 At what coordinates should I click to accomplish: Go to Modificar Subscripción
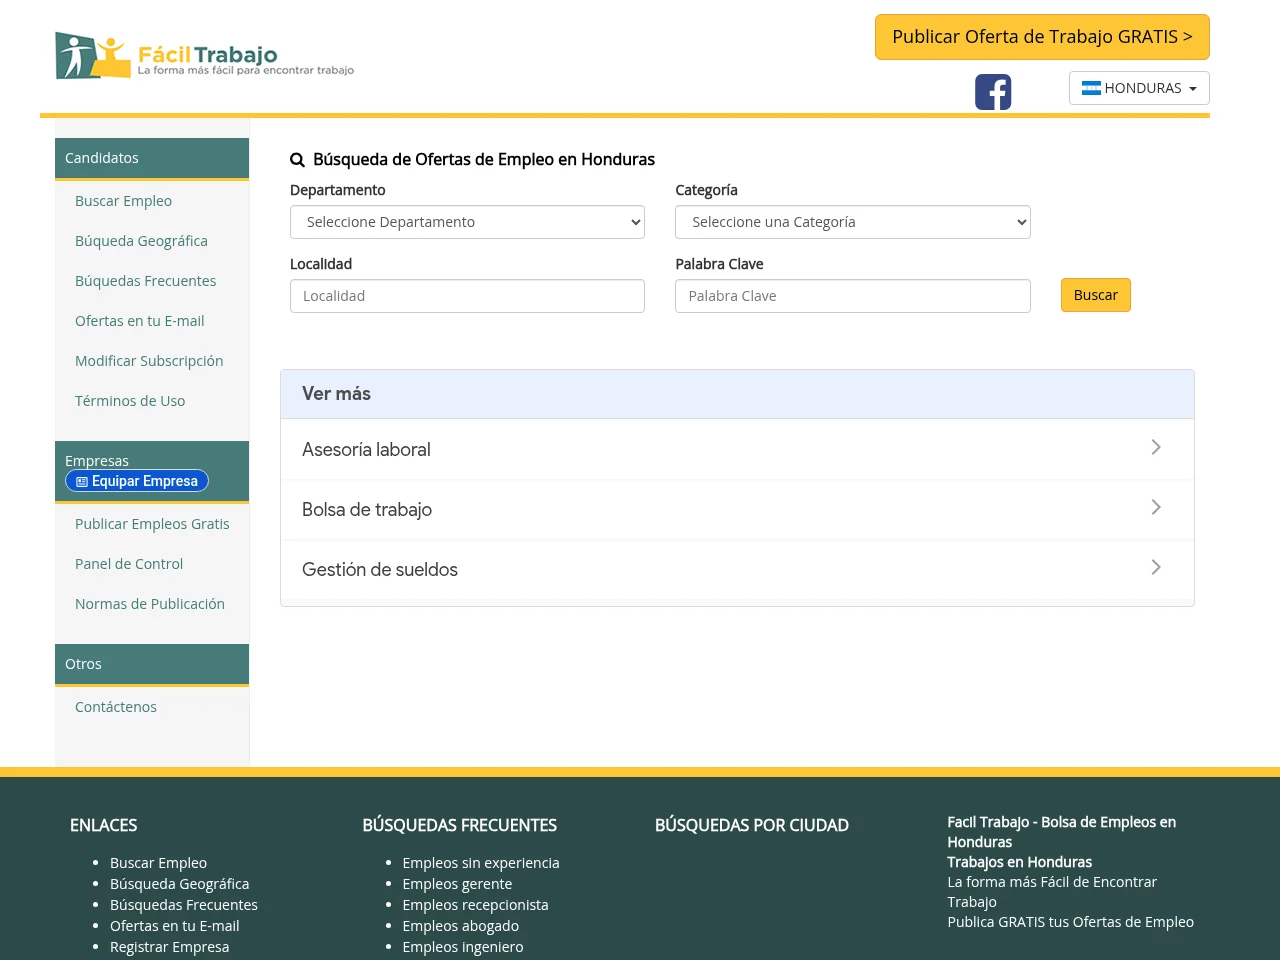coord(149,361)
